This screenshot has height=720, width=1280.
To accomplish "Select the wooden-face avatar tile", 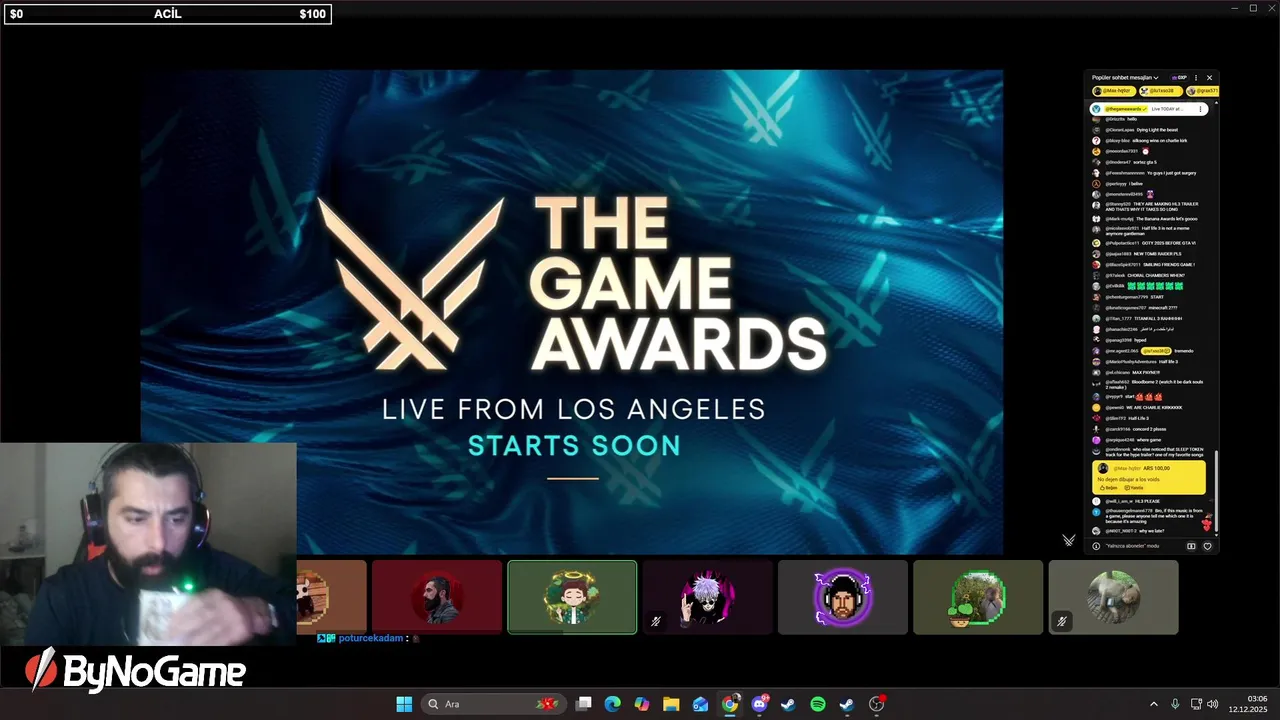I will (332, 597).
